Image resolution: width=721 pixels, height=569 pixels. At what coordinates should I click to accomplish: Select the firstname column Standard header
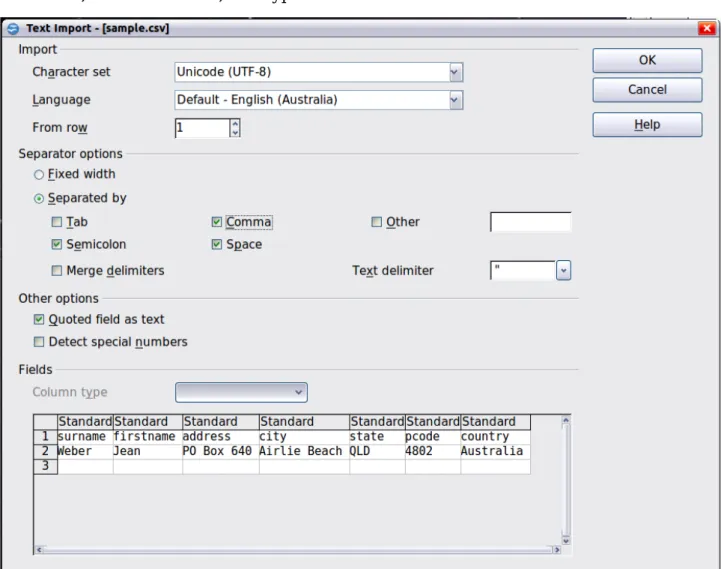click(x=148, y=422)
